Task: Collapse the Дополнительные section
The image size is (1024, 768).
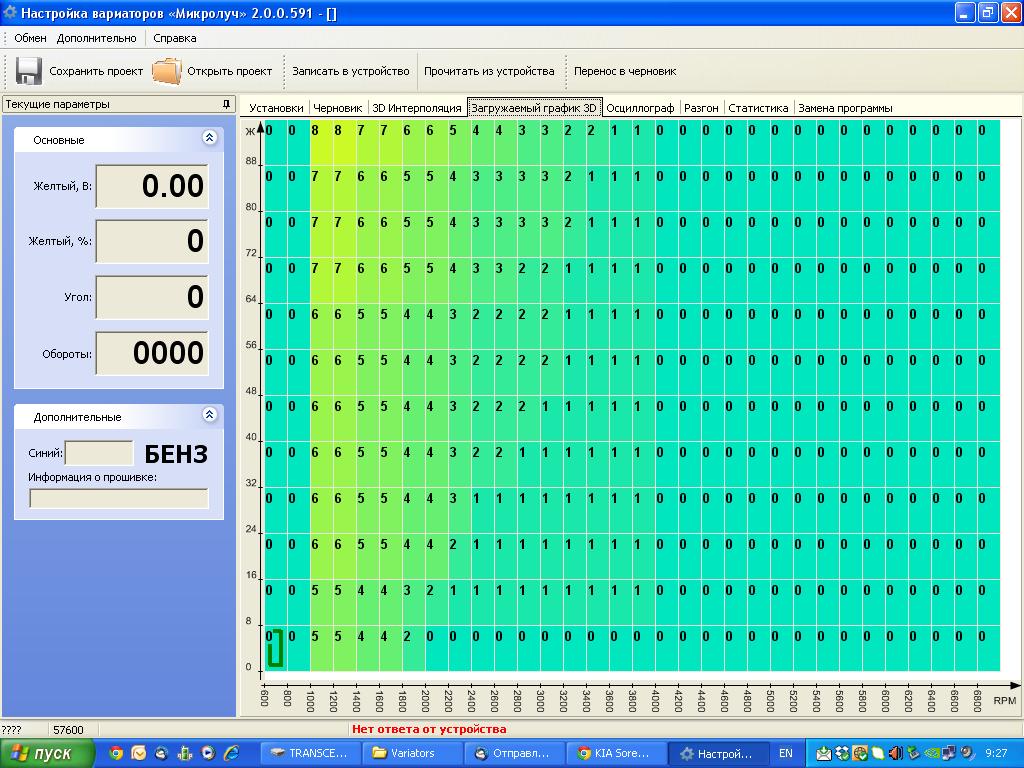Action: tap(209, 415)
